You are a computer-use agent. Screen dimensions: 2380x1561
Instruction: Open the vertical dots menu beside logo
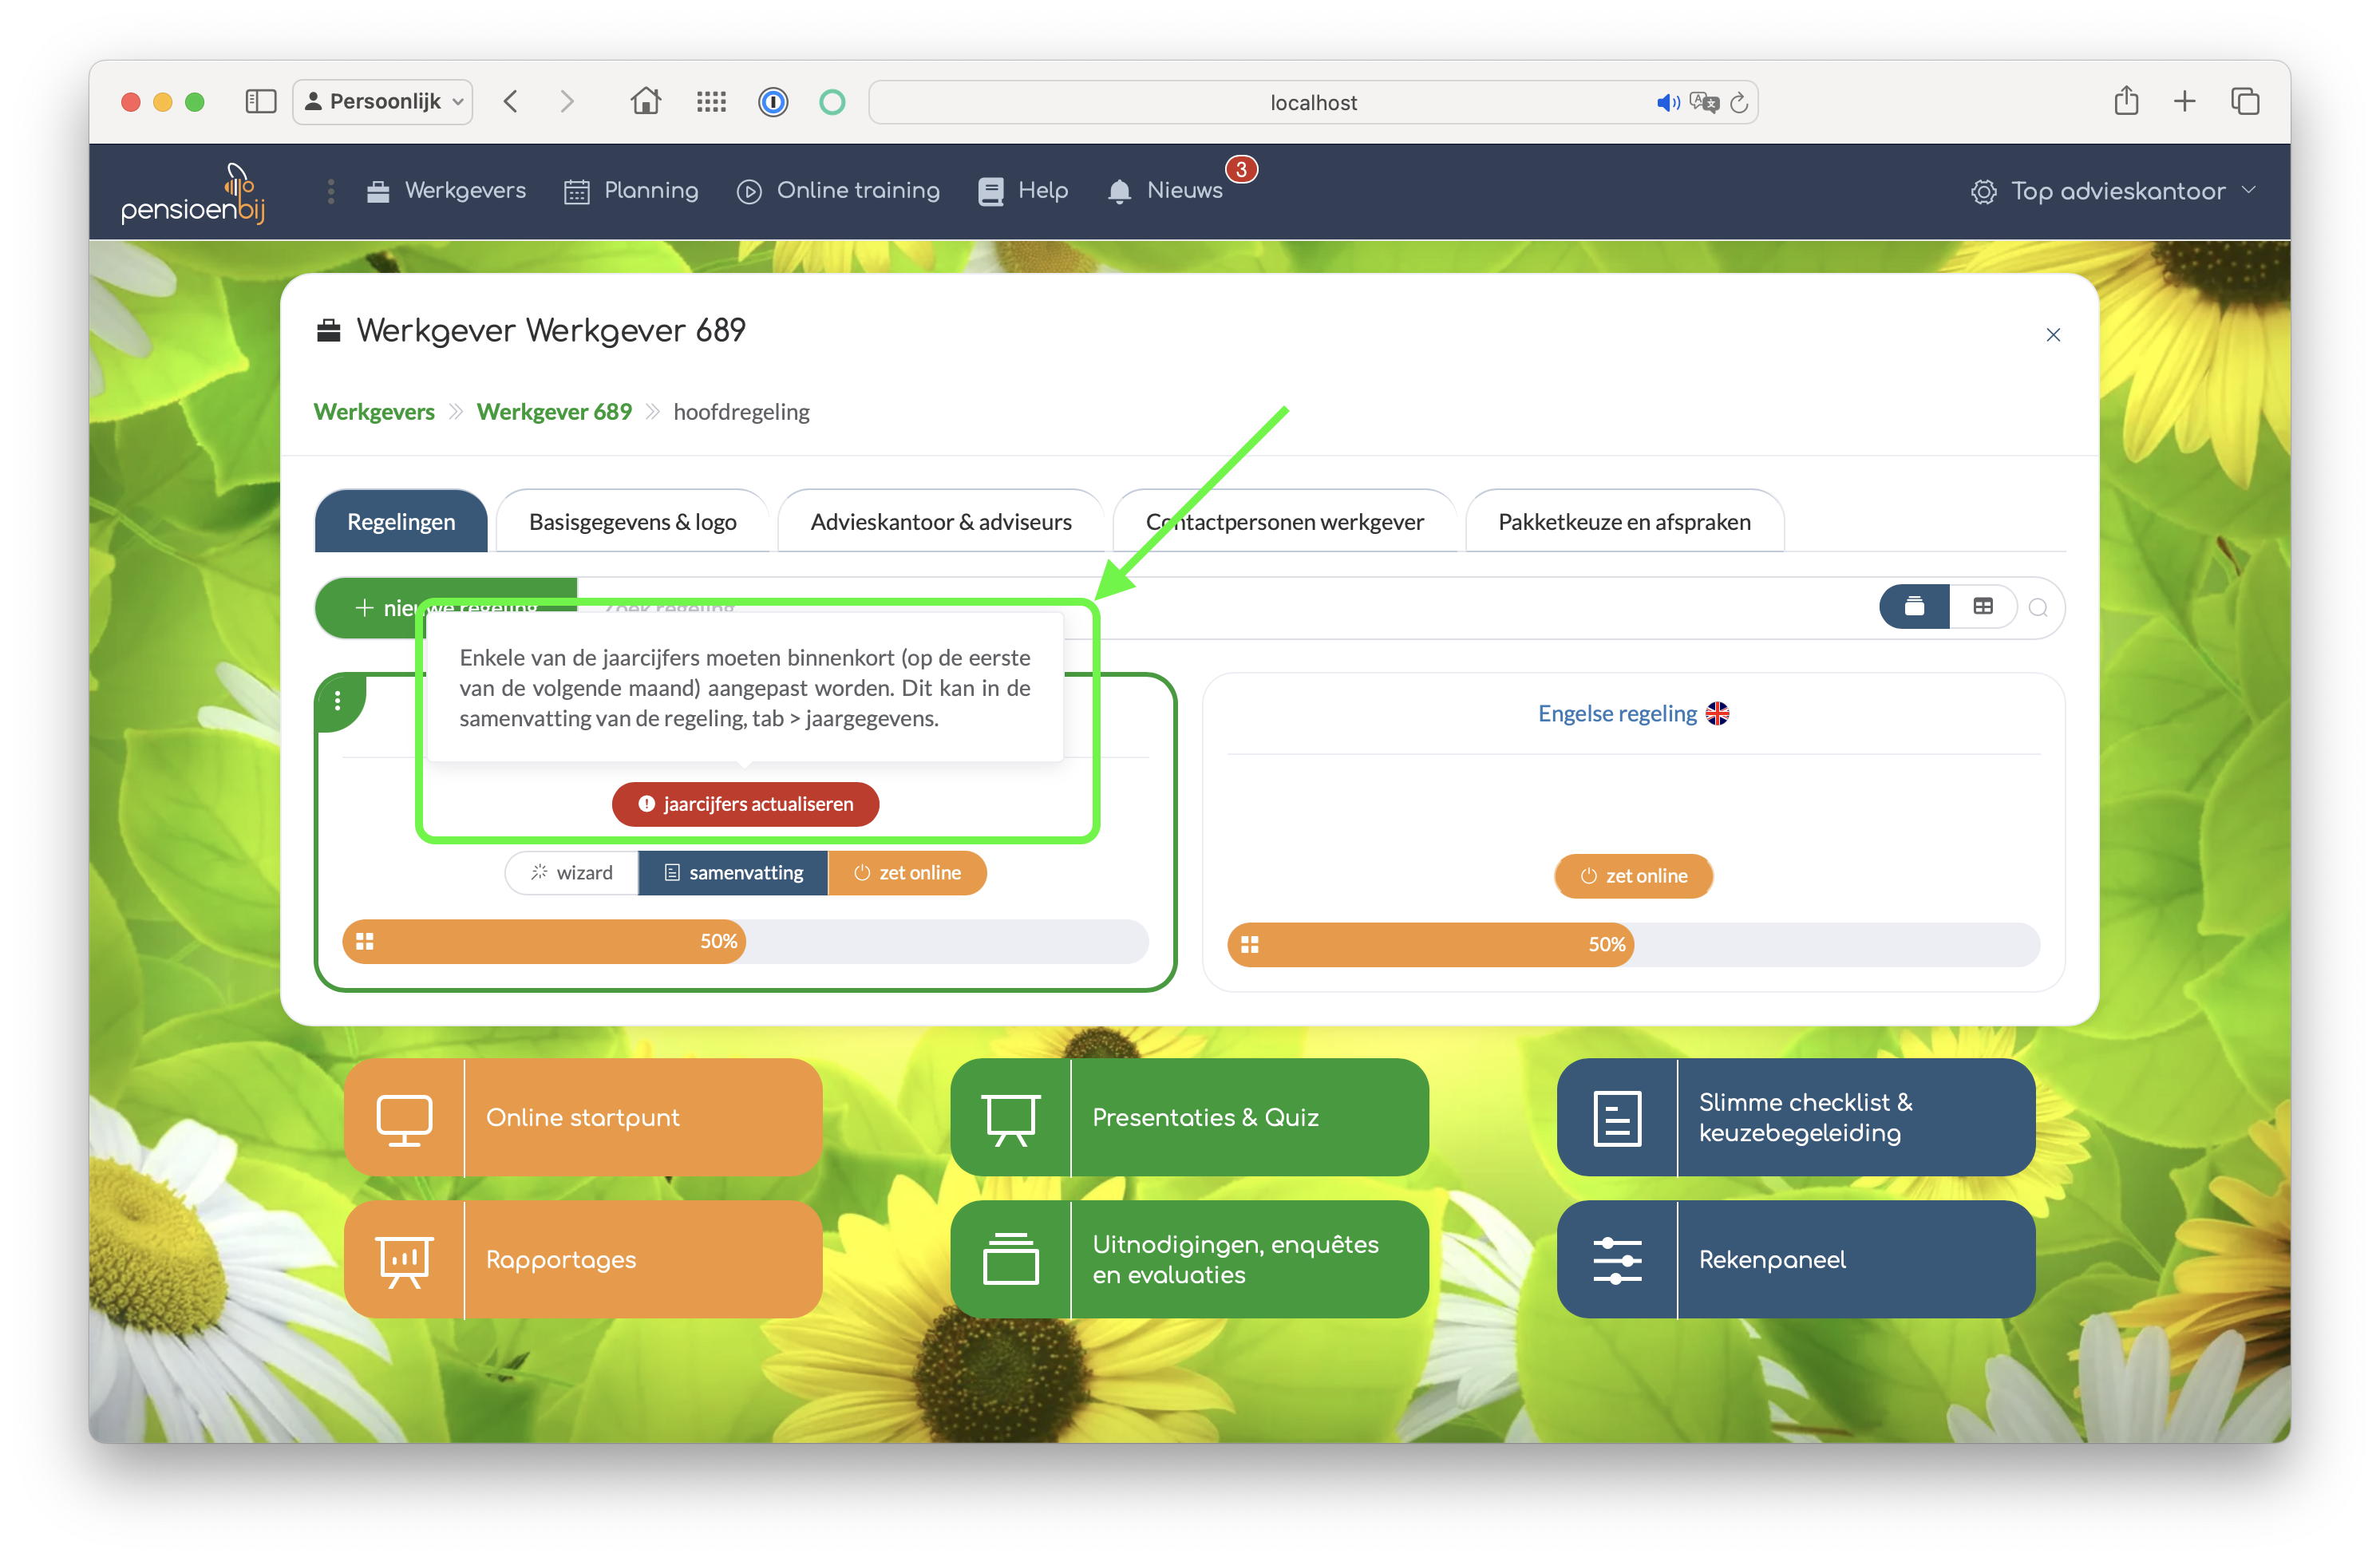click(331, 191)
